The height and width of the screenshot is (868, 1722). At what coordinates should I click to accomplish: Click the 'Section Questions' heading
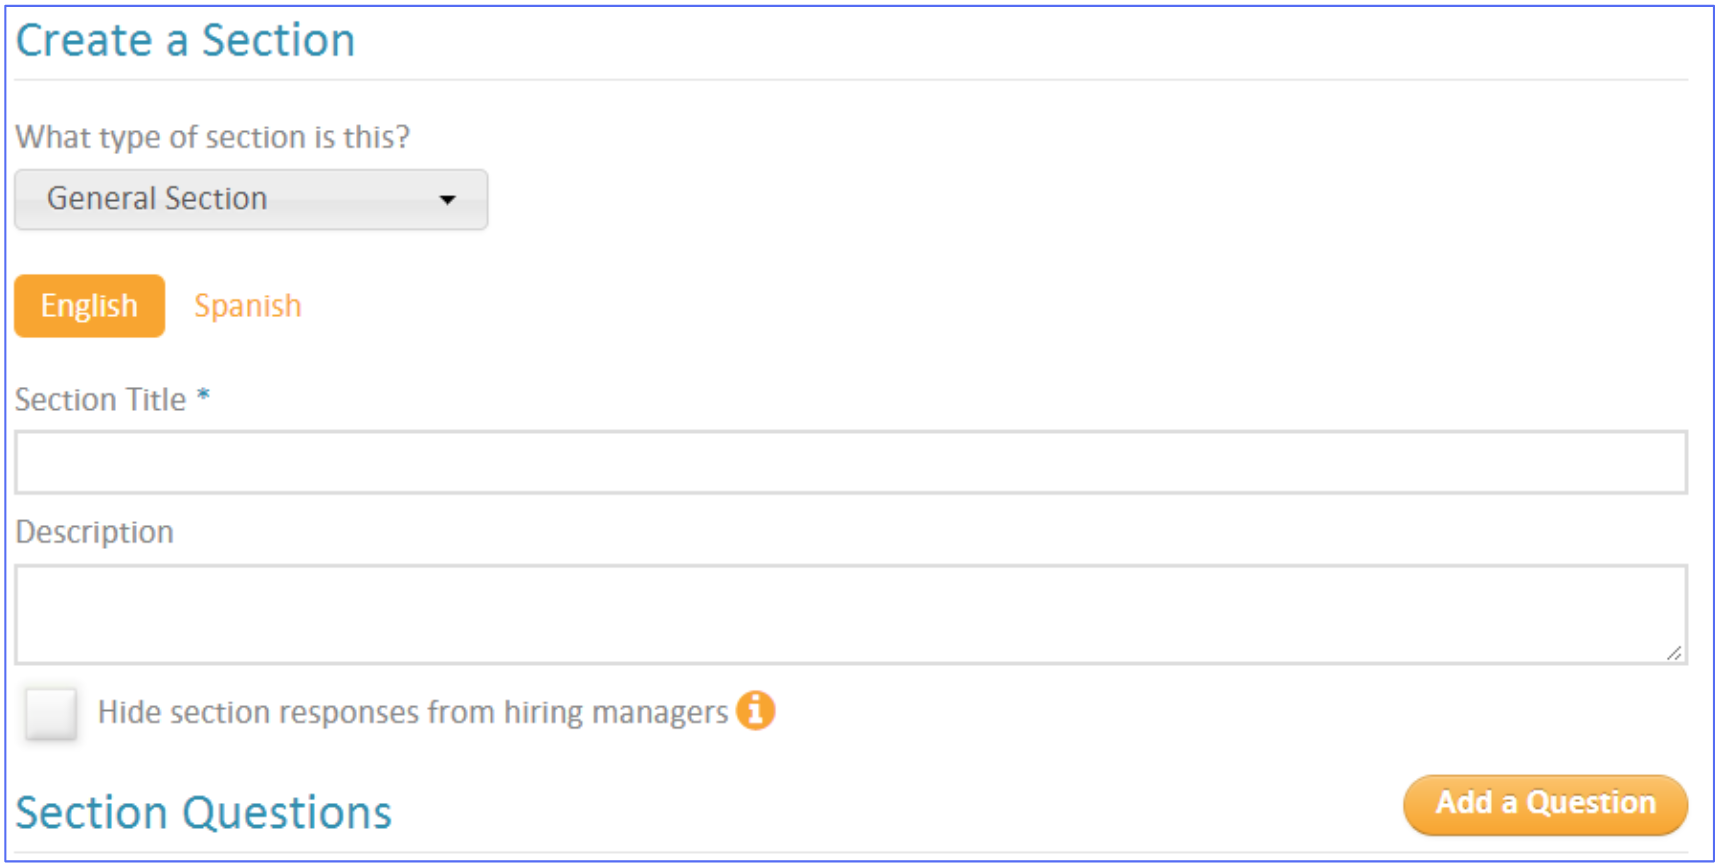203,812
